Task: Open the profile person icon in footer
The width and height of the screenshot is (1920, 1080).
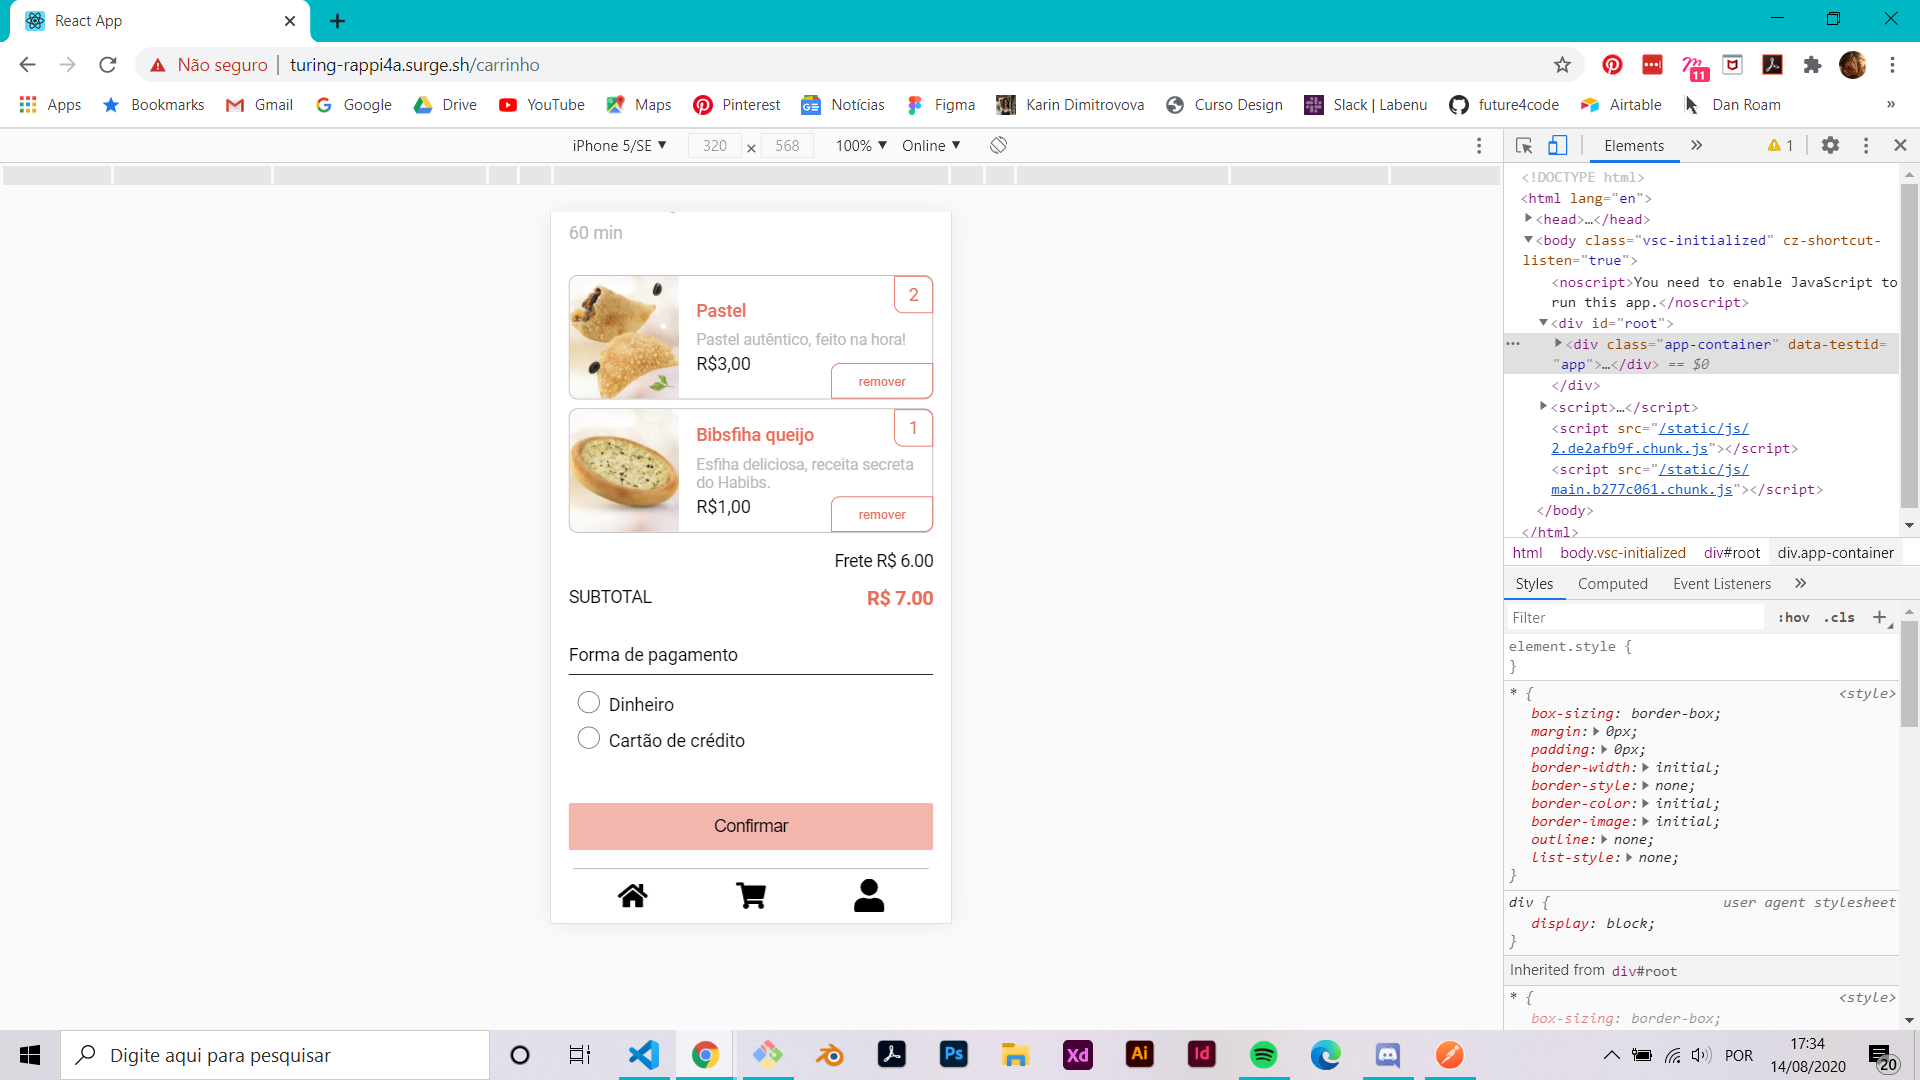Action: (x=869, y=895)
